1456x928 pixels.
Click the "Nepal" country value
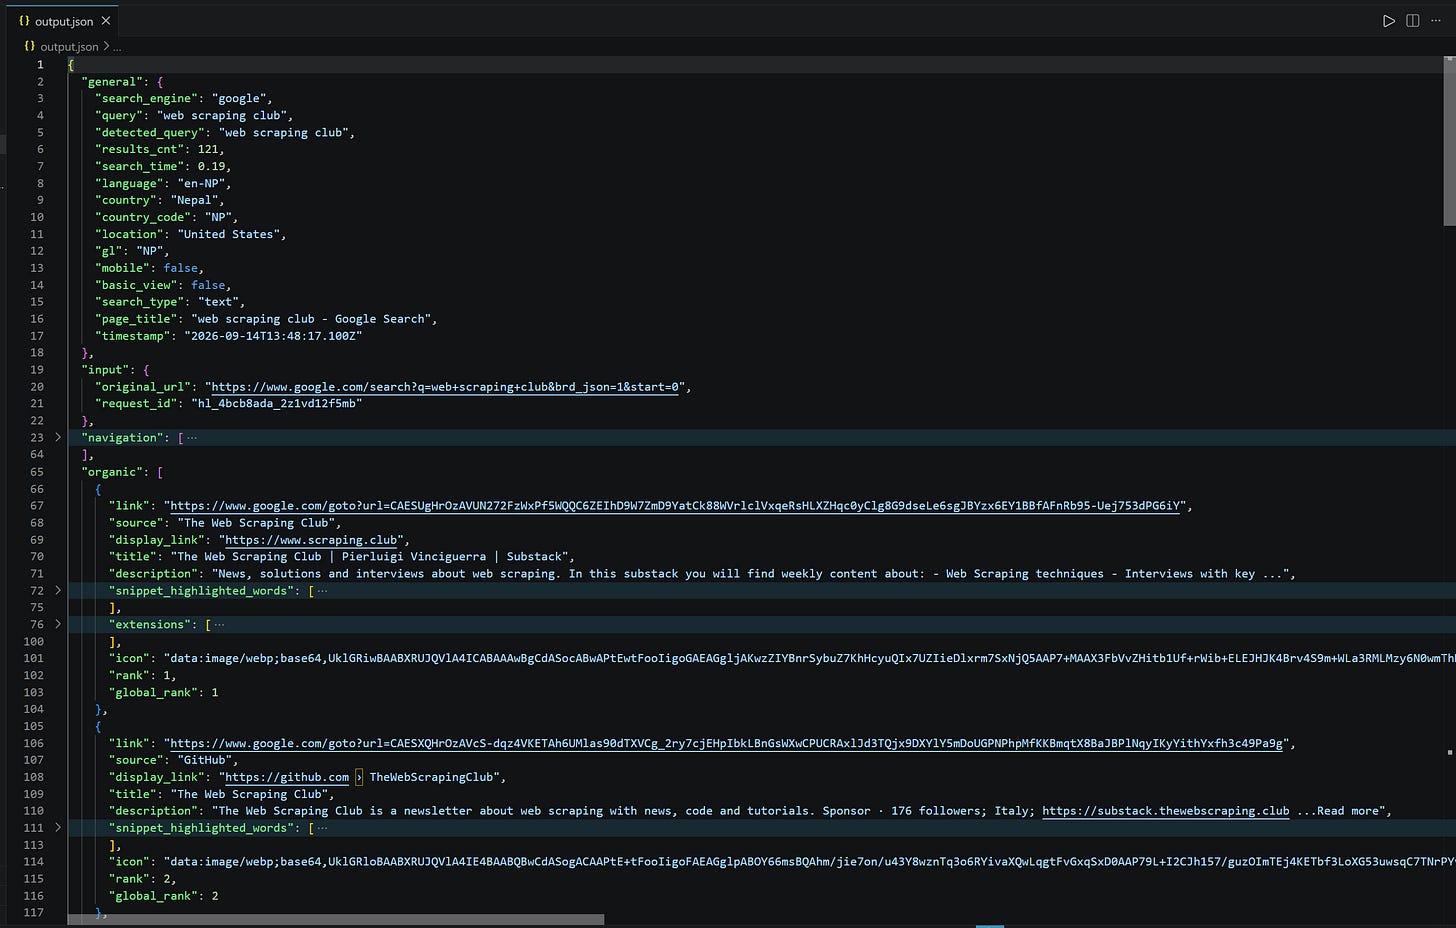pos(194,200)
